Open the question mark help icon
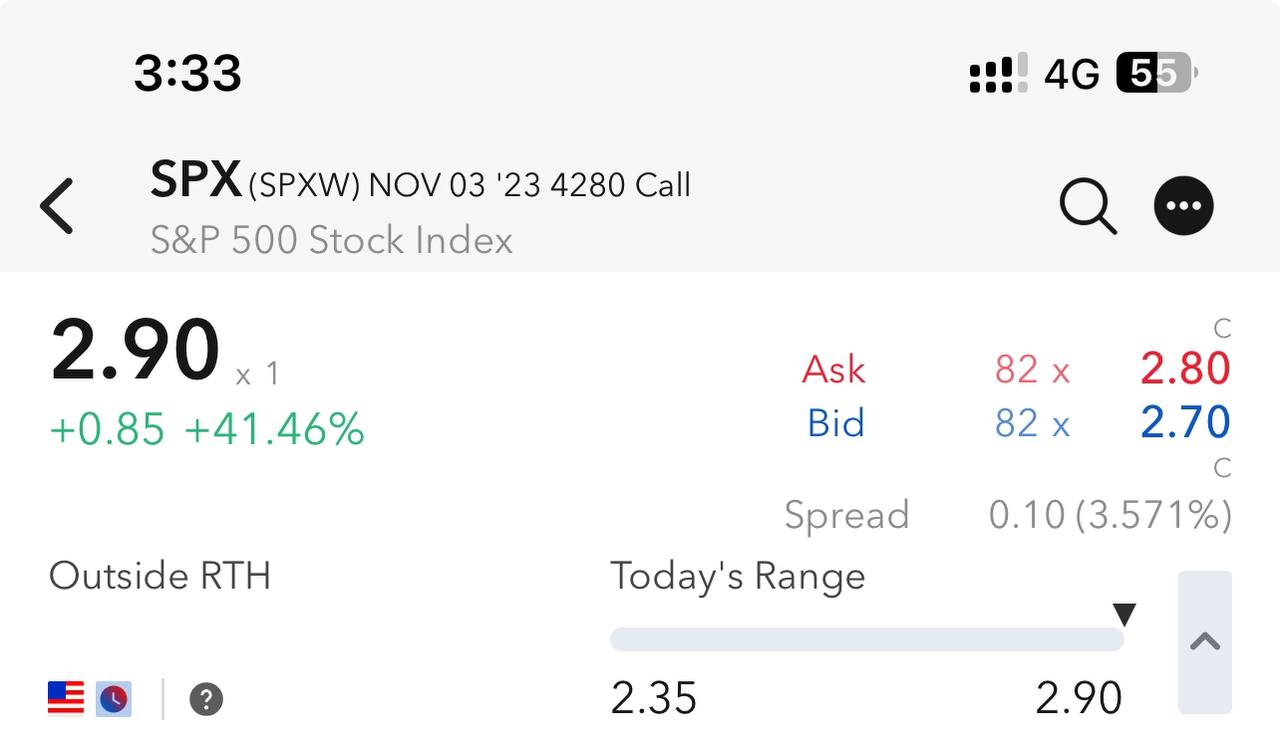 tap(206, 698)
